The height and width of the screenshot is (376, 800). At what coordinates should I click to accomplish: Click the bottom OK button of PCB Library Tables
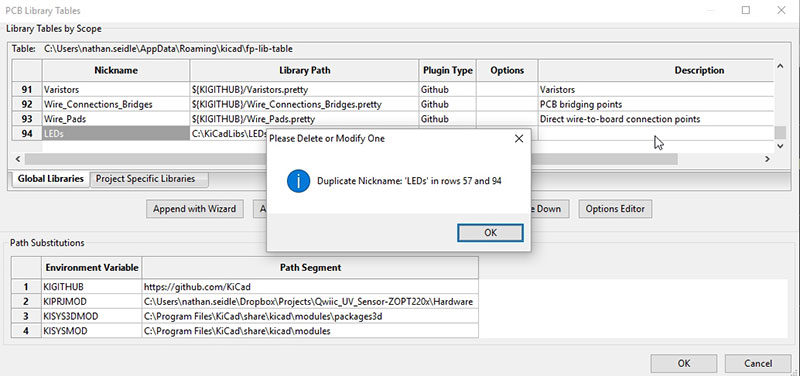684,363
